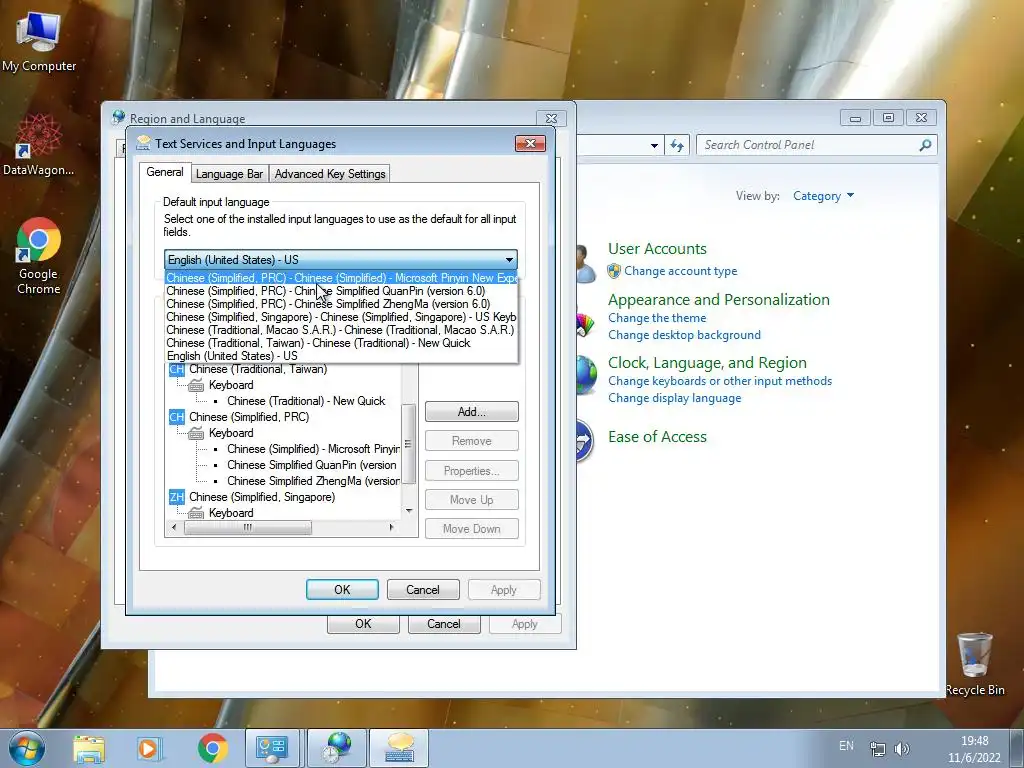Click the Add... button
This screenshot has height=768, width=1024.
tap(472, 411)
